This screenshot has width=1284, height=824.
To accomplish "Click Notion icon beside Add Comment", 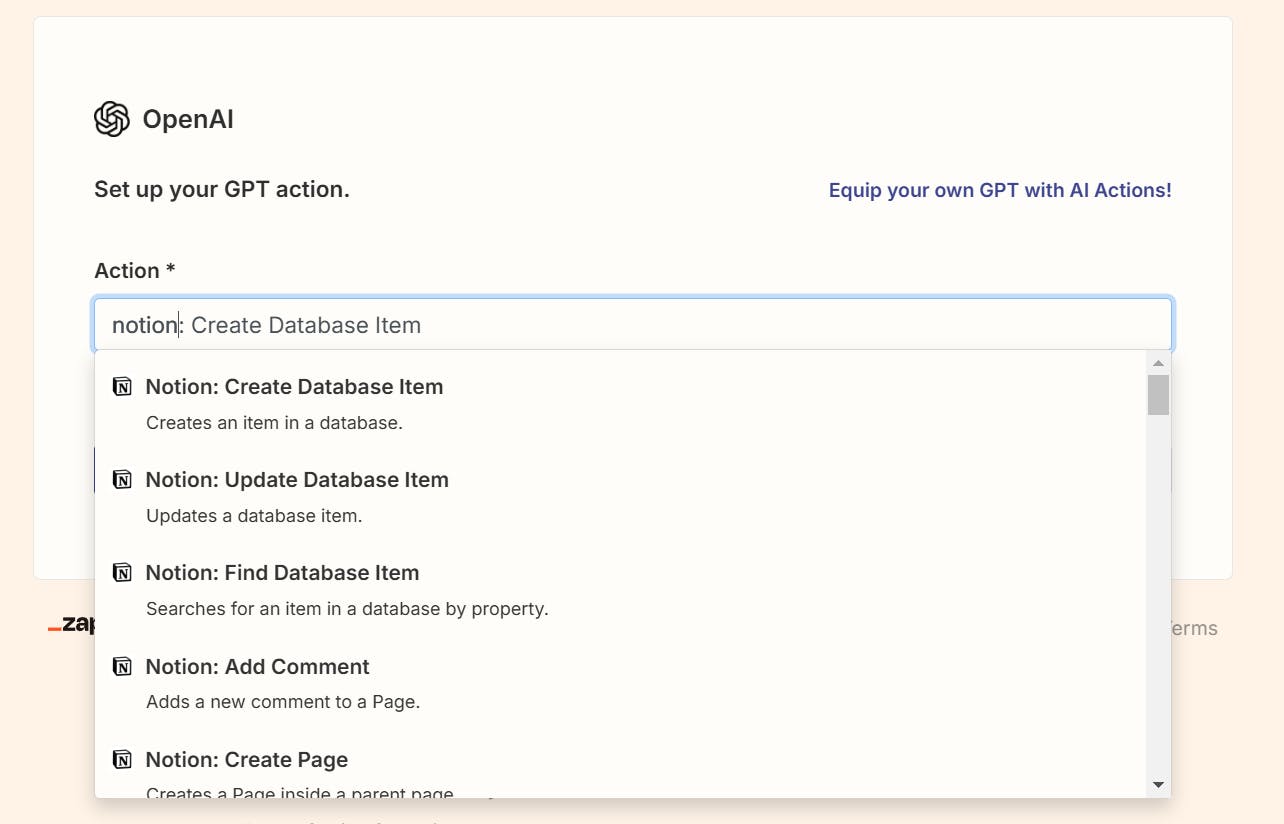I will (122, 667).
